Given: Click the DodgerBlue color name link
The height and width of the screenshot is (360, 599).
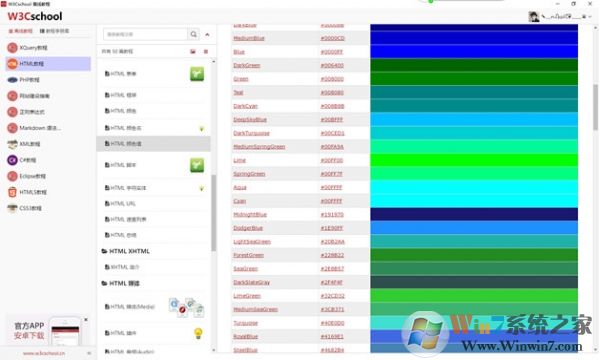Looking at the screenshot, I should (x=248, y=228).
